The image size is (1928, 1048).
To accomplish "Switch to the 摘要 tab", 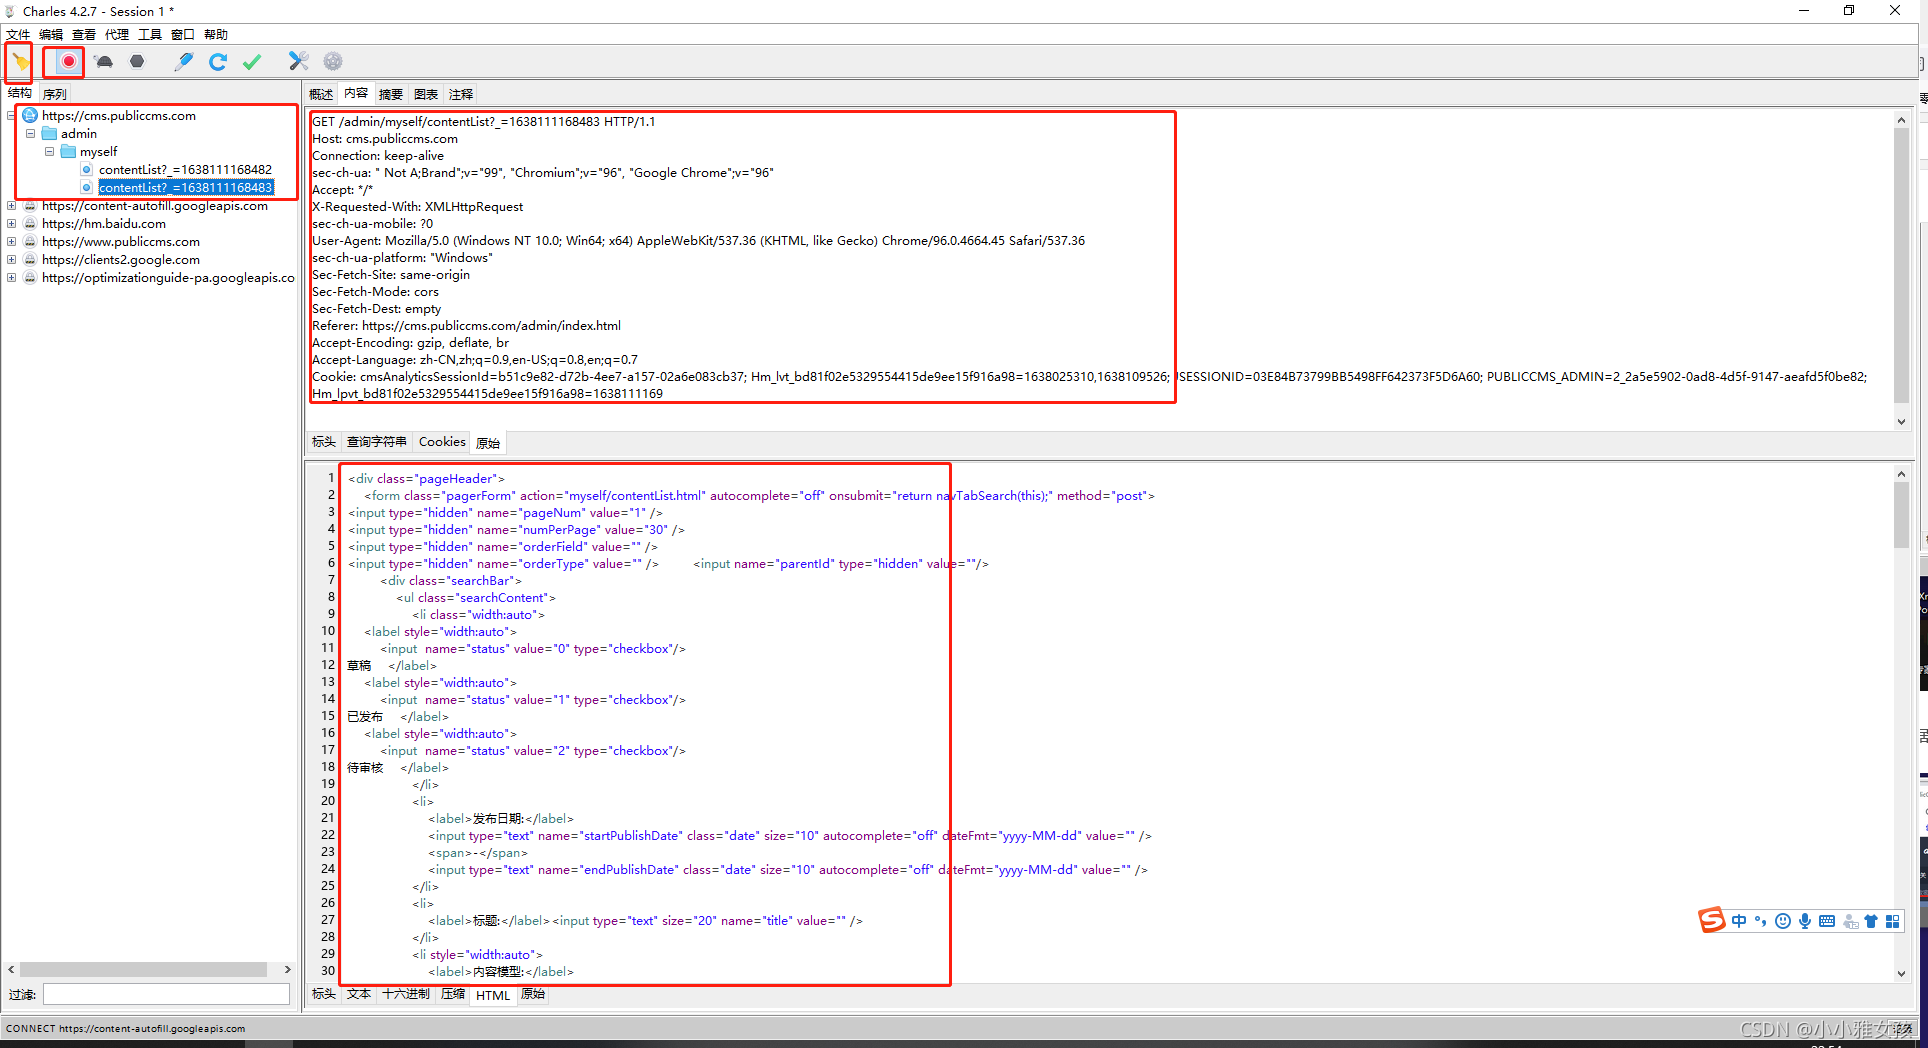I will tap(391, 94).
